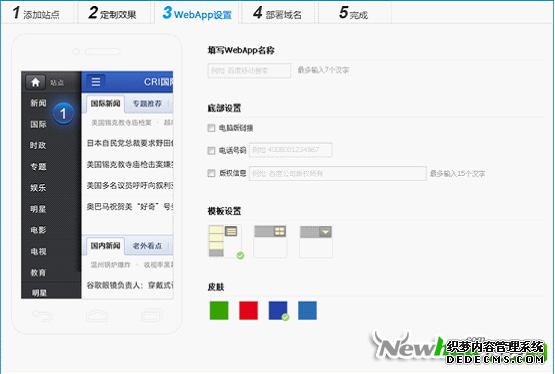This screenshot has width=555, height=374.
Task: Select 电视 in preview sidebar
Action: [x=38, y=252]
